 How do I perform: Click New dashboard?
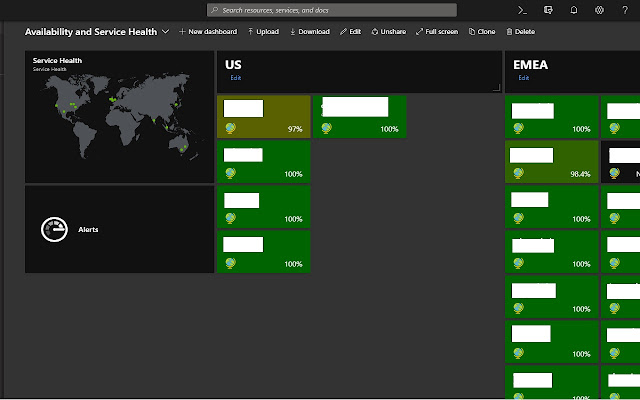208,32
